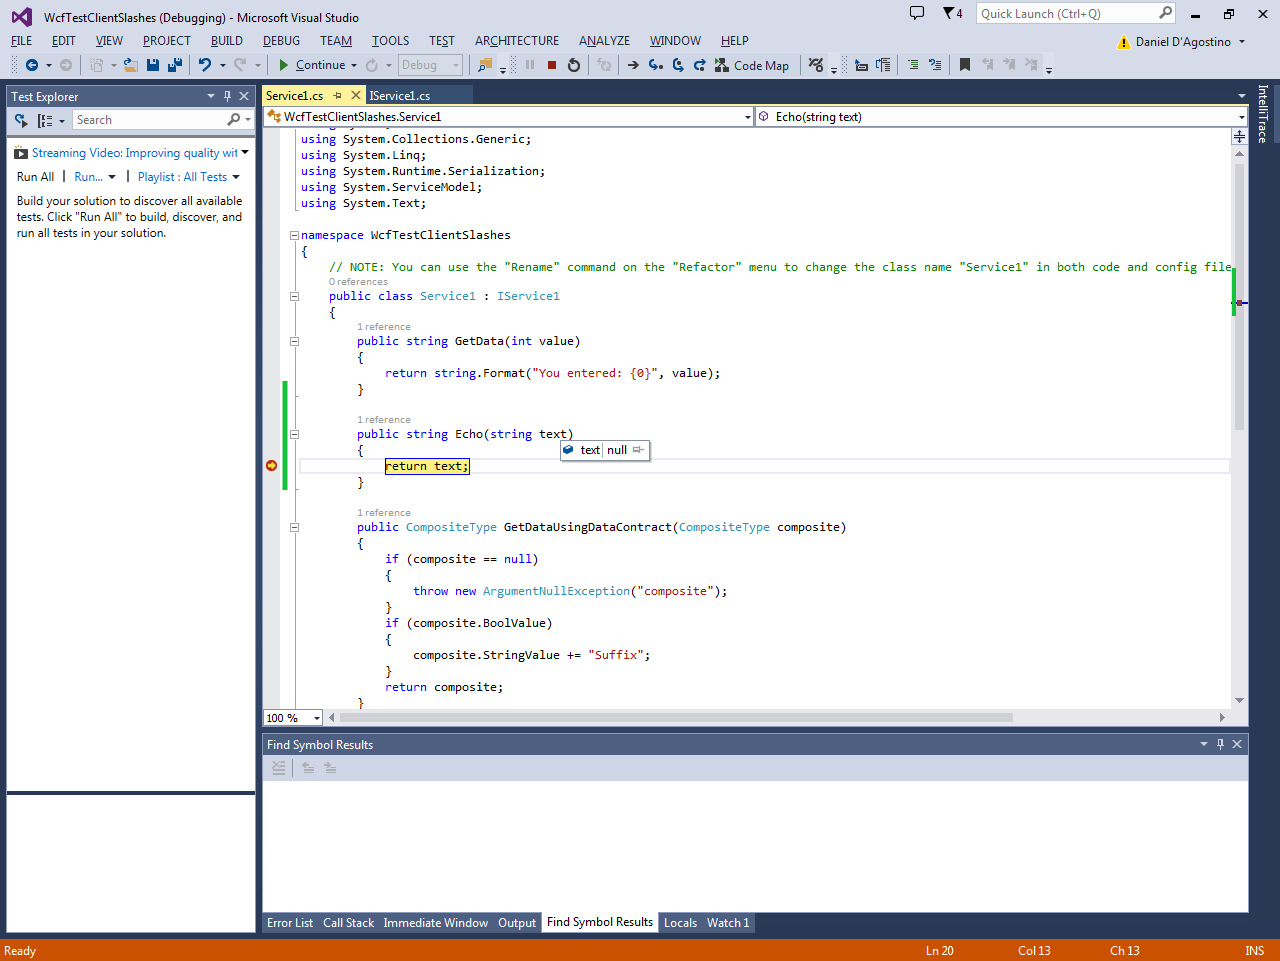Stop debugging with the red square
The height and width of the screenshot is (961, 1280).
pyautogui.click(x=552, y=65)
